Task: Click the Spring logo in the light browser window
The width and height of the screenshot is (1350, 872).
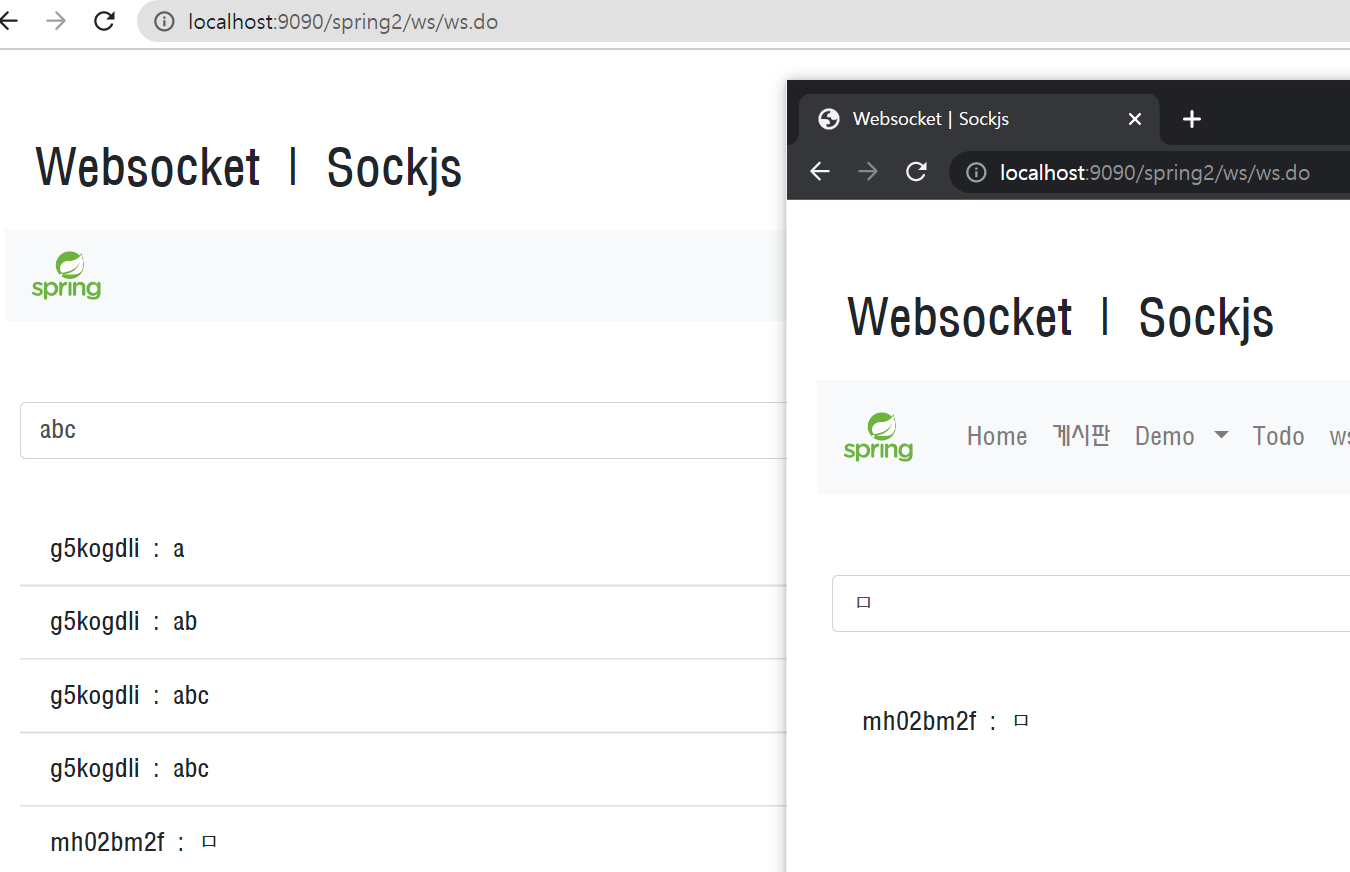Action: 66,275
